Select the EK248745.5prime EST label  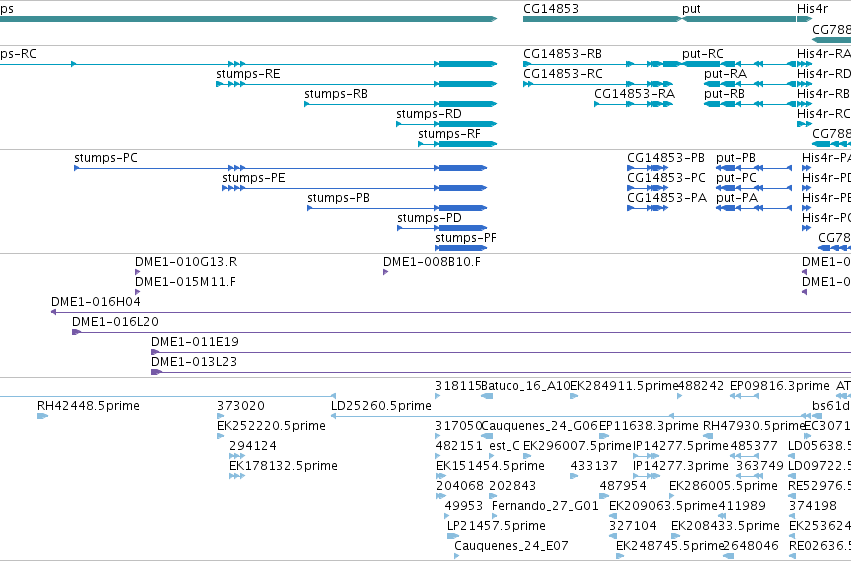[671, 546]
